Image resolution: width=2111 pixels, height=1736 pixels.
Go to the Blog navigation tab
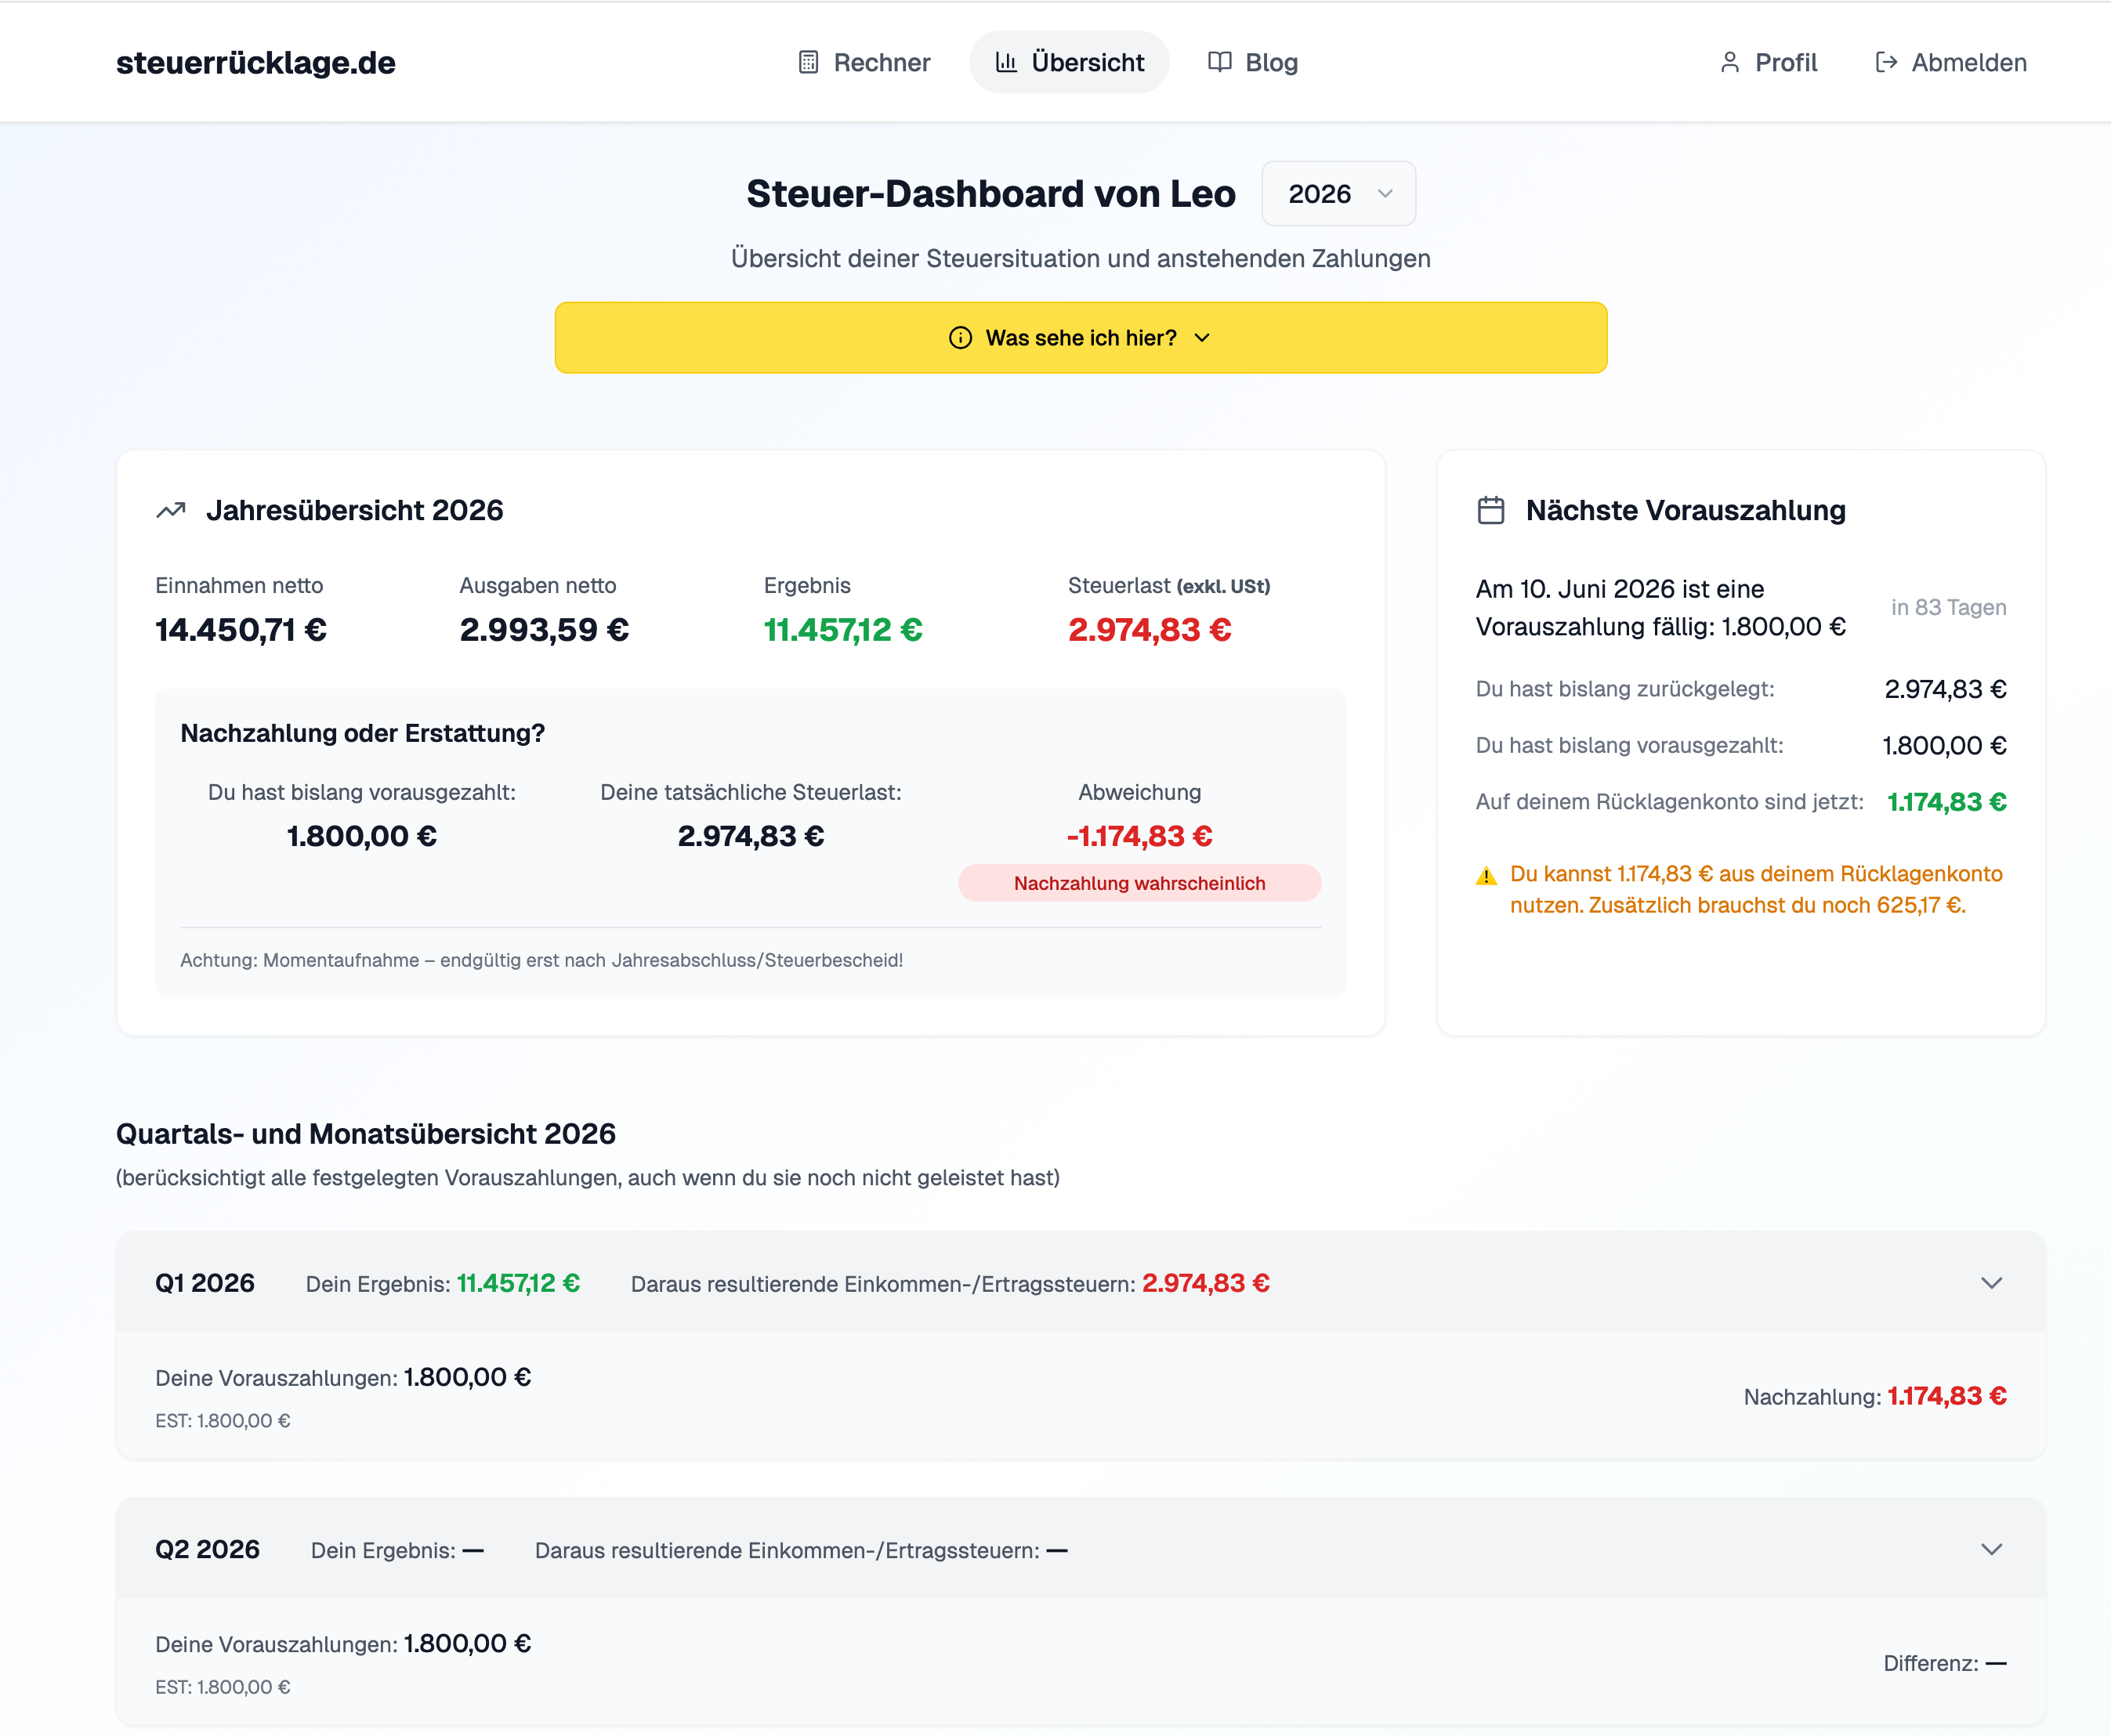[1253, 62]
